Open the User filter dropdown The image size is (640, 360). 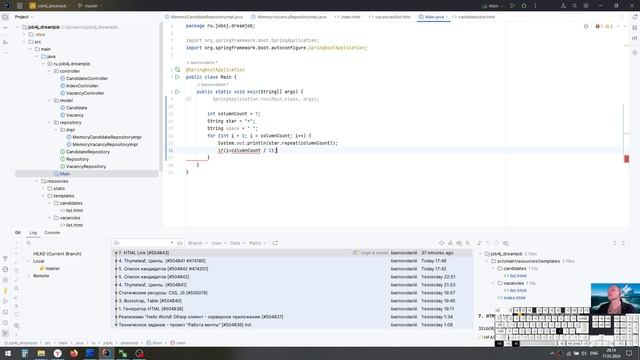pyautogui.click(x=218, y=243)
